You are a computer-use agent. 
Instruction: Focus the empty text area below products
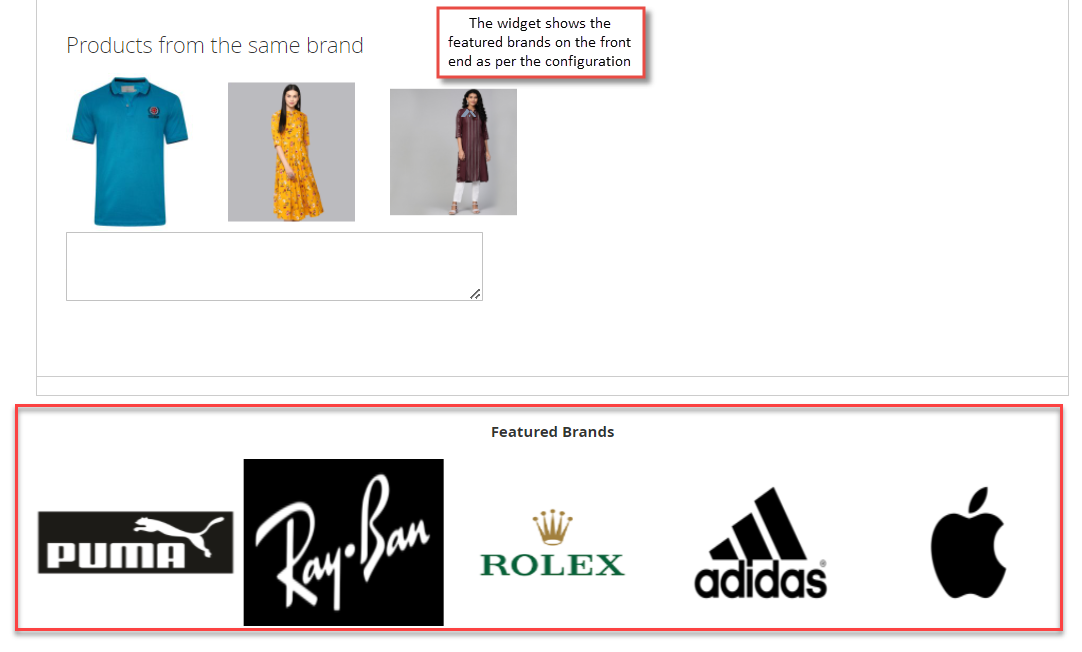[274, 266]
